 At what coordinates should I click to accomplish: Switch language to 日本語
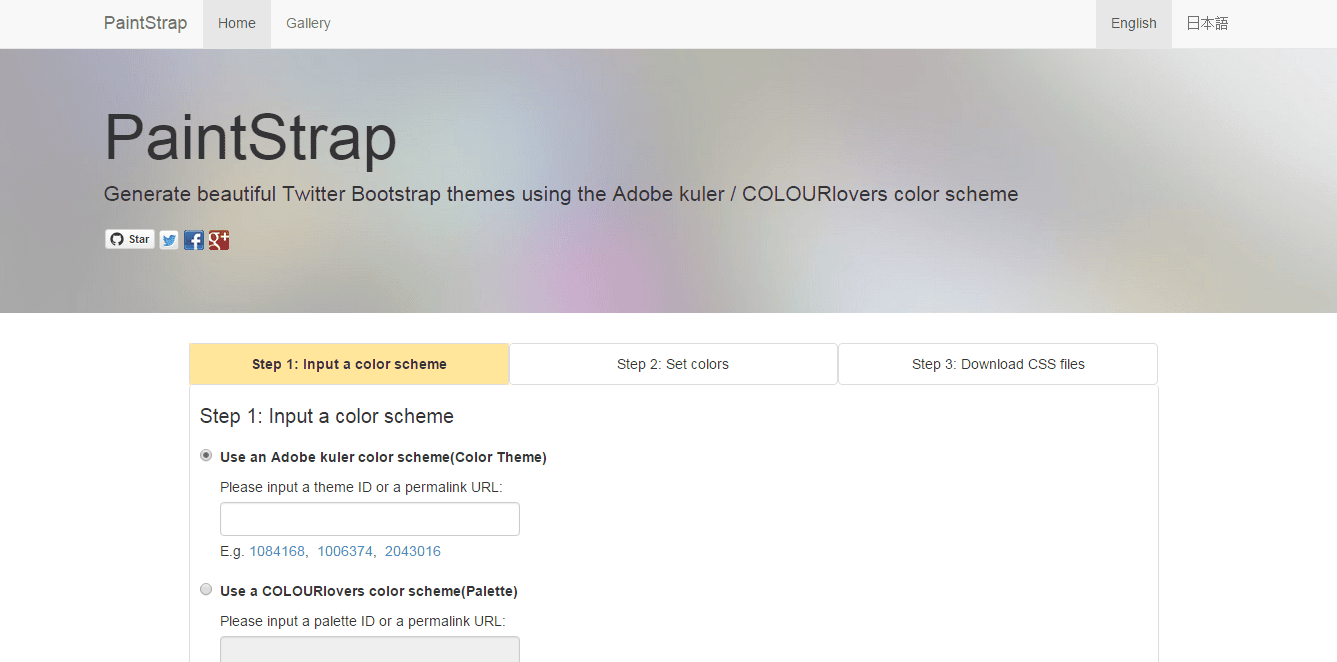(x=1207, y=24)
